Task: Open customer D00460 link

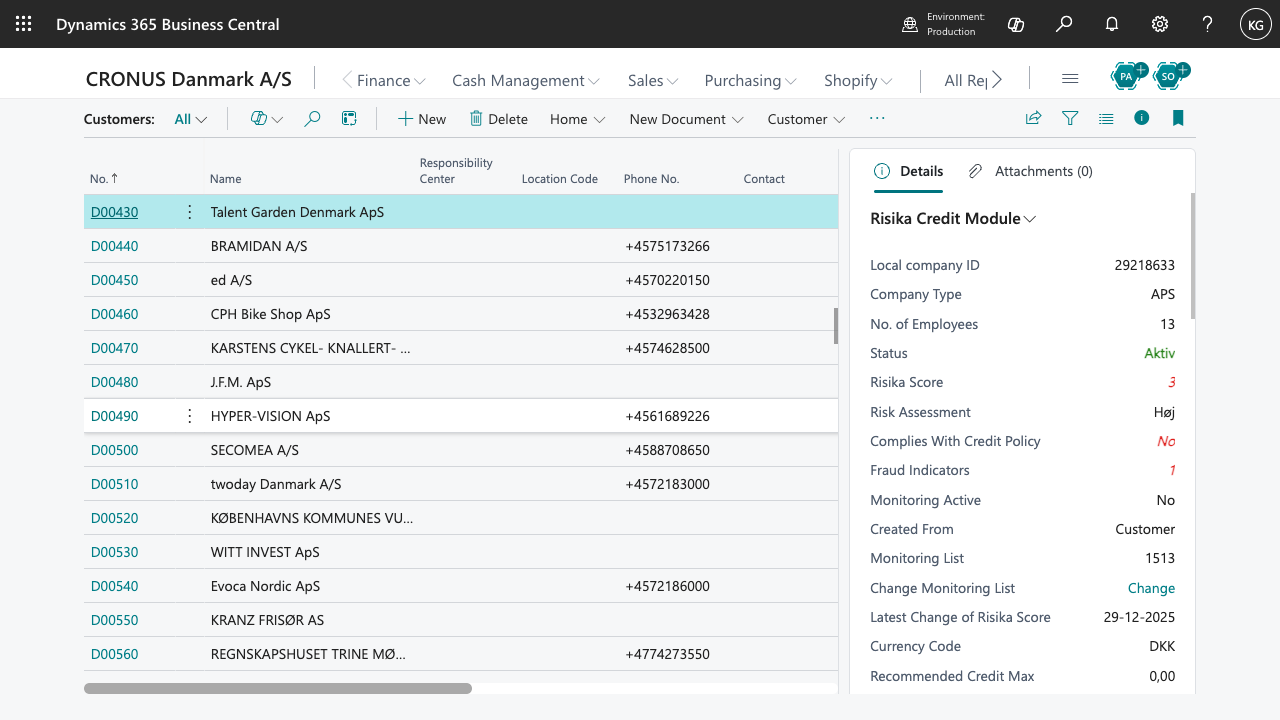Action: pos(114,314)
